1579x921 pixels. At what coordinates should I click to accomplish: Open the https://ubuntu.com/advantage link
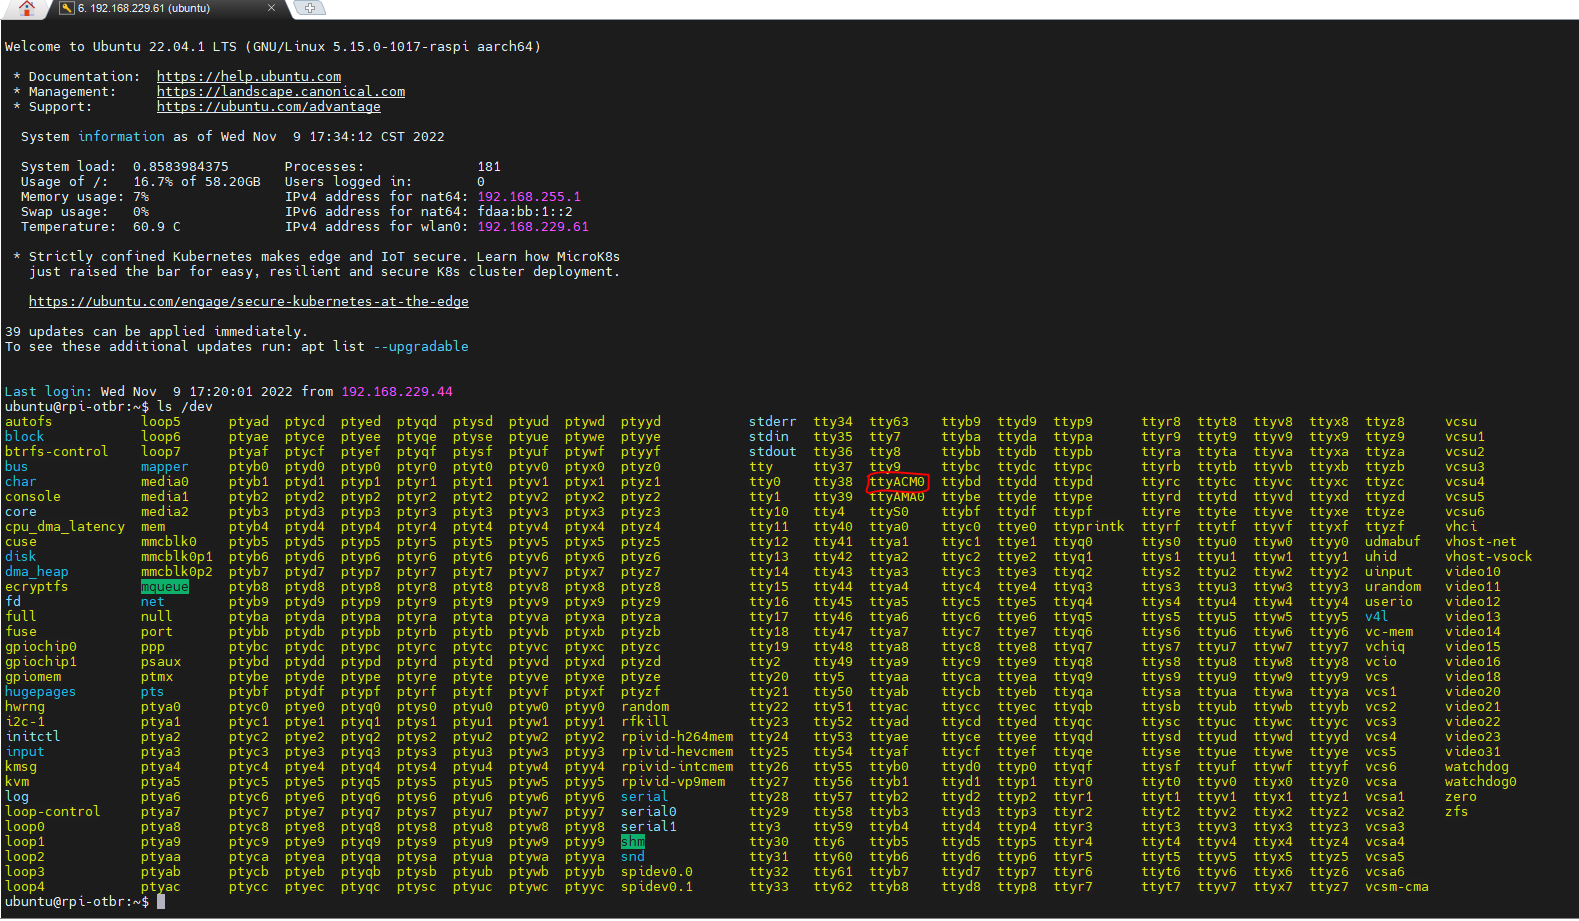click(269, 107)
